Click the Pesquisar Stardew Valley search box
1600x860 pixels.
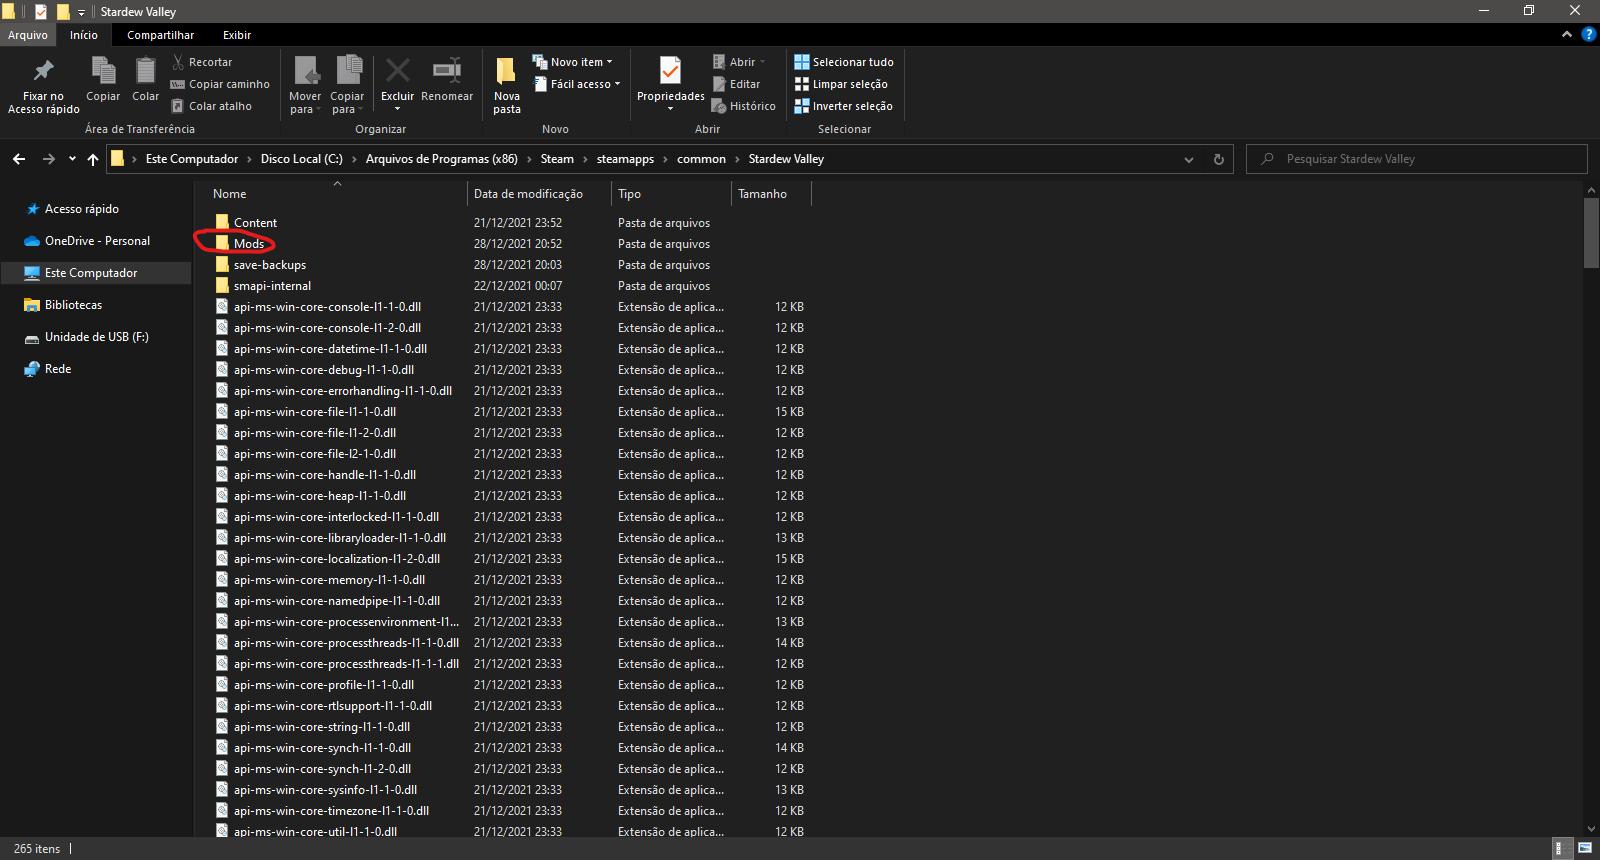[x=1417, y=159]
